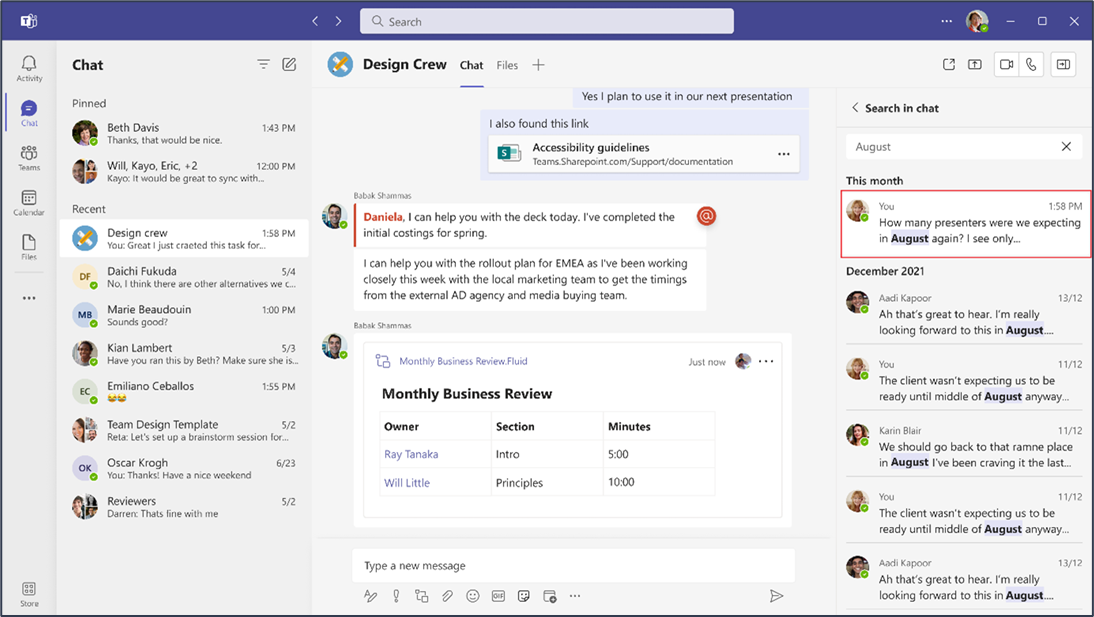Clear the August search in chat field
Image resolution: width=1094 pixels, height=617 pixels.
[x=1066, y=147]
